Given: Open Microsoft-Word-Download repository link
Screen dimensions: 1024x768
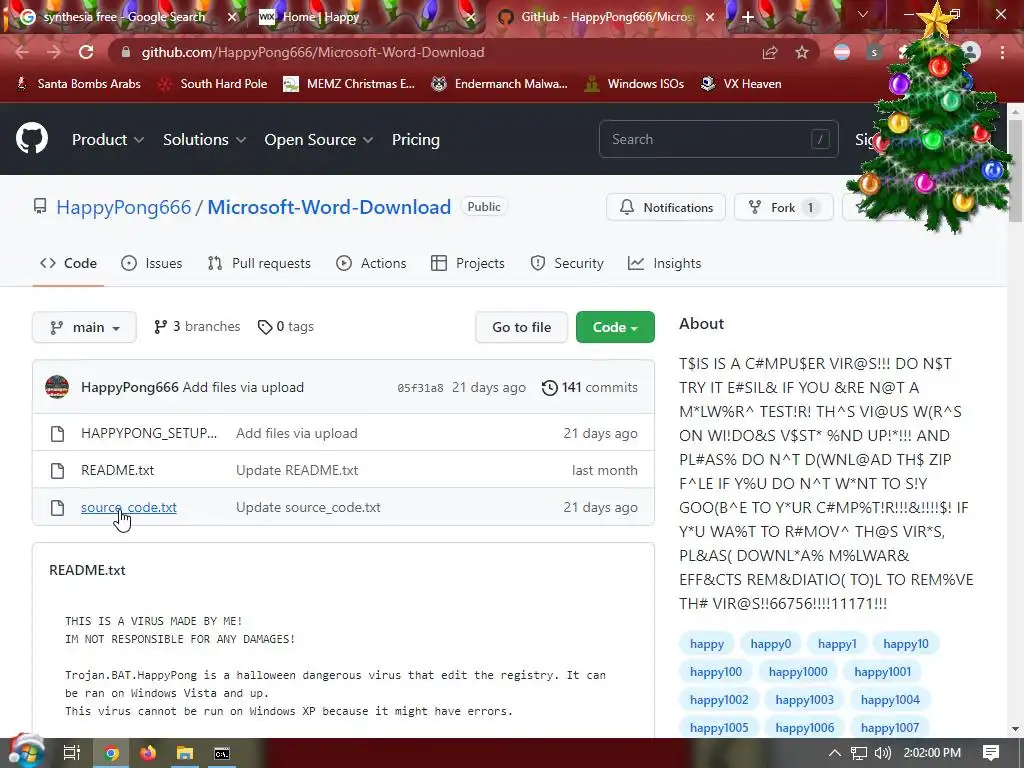Looking at the screenshot, I should coord(329,207).
